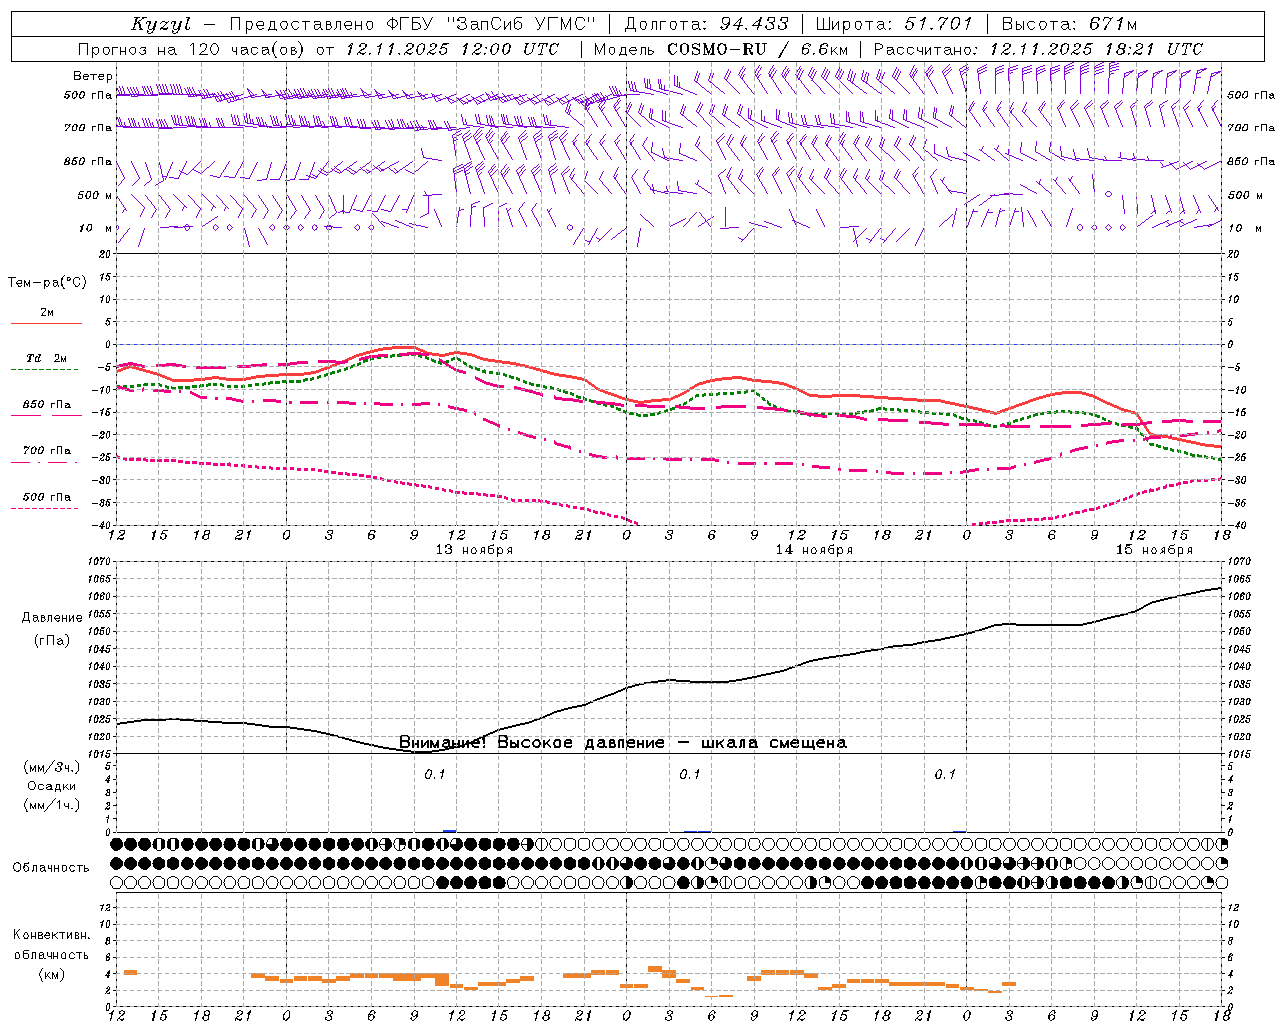
Task: Click the "(км)" unit under convective cloudiness
Action: (51, 974)
